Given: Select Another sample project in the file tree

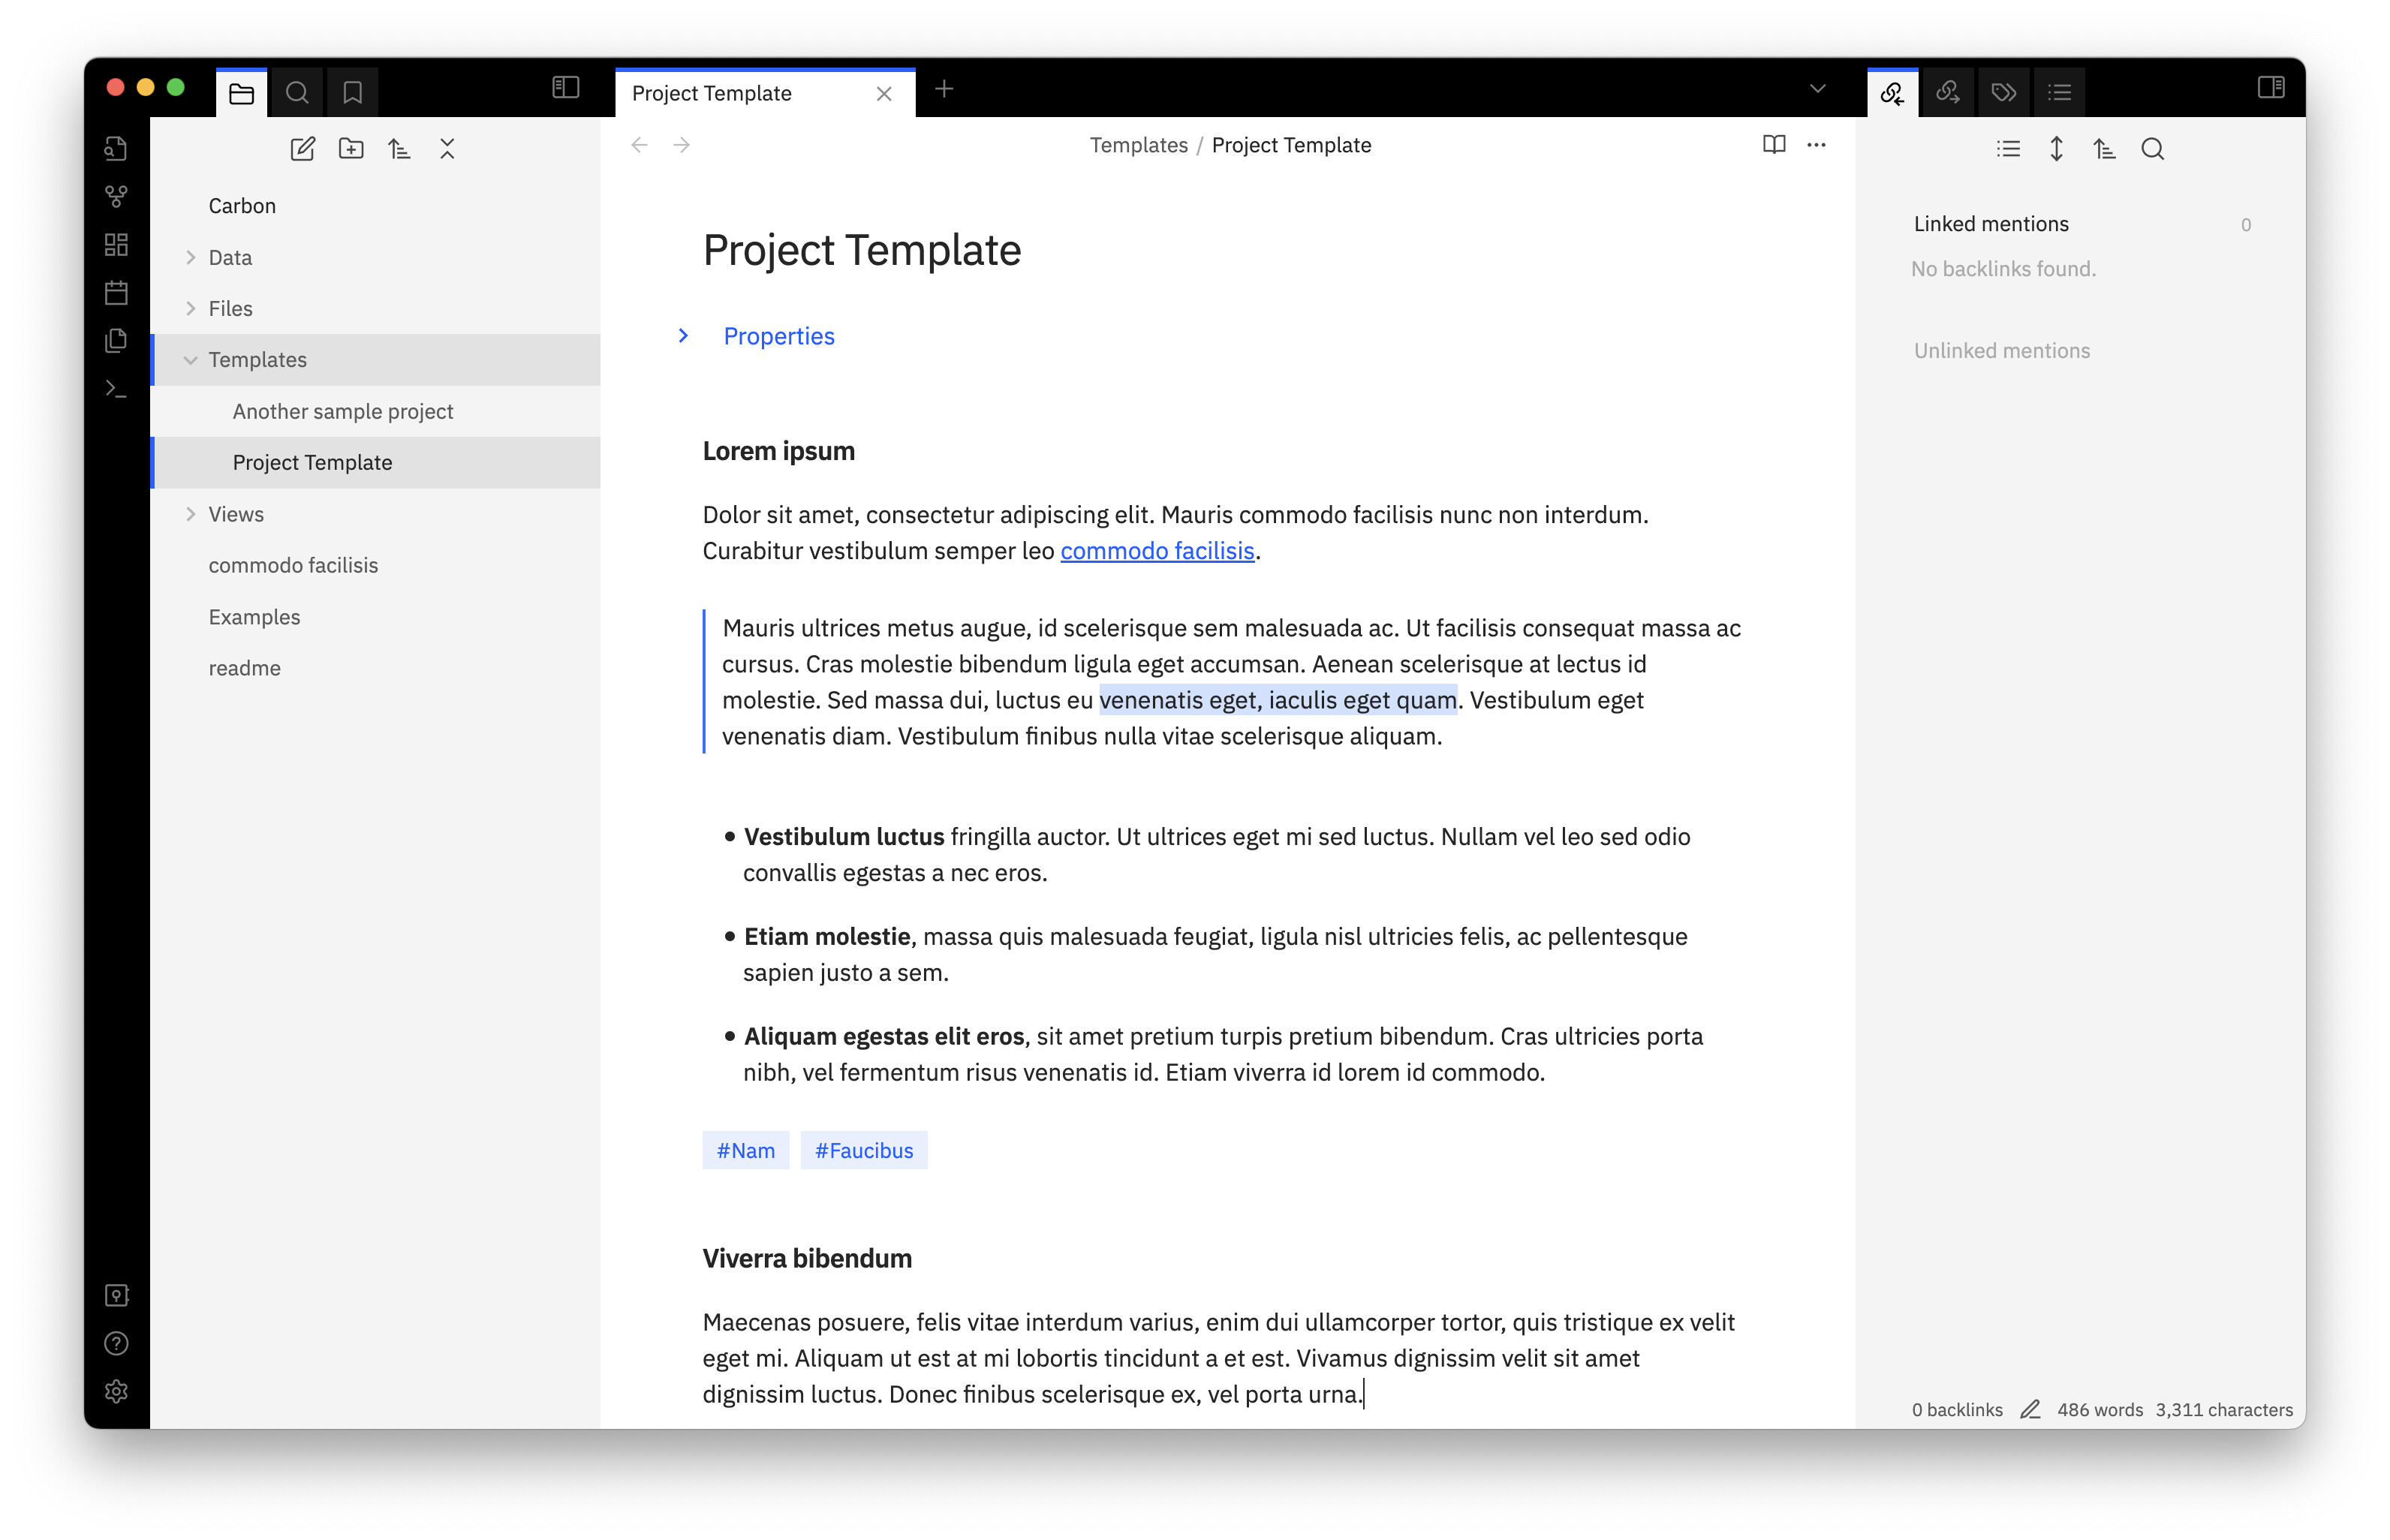Looking at the screenshot, I should pos(343,411).
